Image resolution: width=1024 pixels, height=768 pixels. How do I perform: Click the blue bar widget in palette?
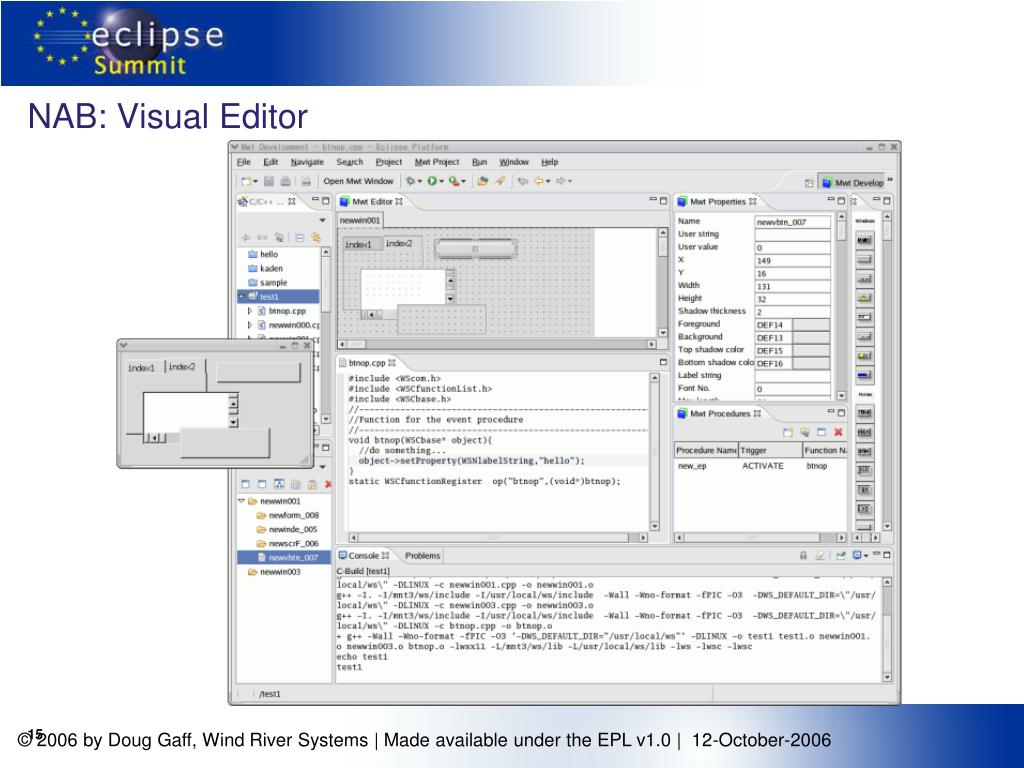point(865,375)
